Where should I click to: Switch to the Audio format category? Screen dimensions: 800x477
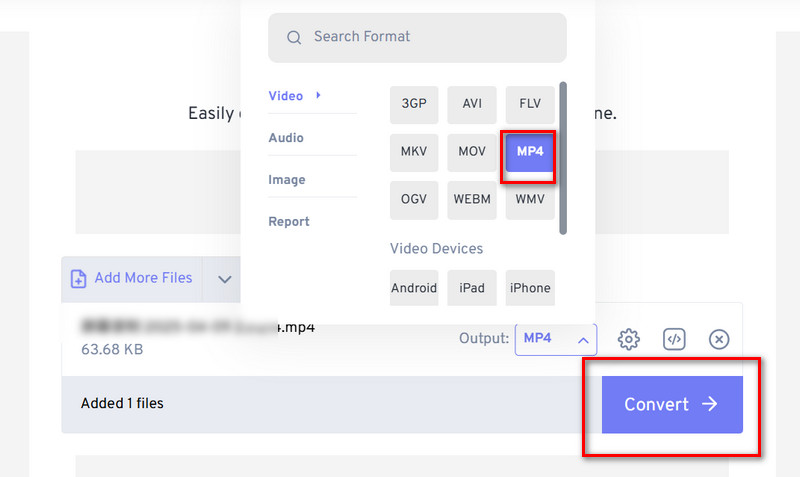tap(286, 138)
